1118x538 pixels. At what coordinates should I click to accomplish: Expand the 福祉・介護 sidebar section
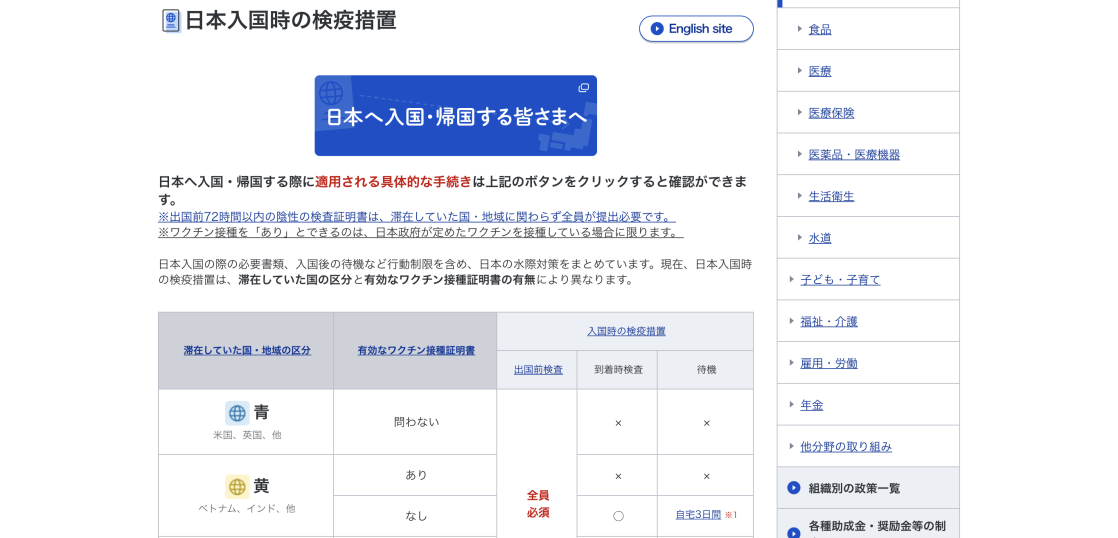828,322
